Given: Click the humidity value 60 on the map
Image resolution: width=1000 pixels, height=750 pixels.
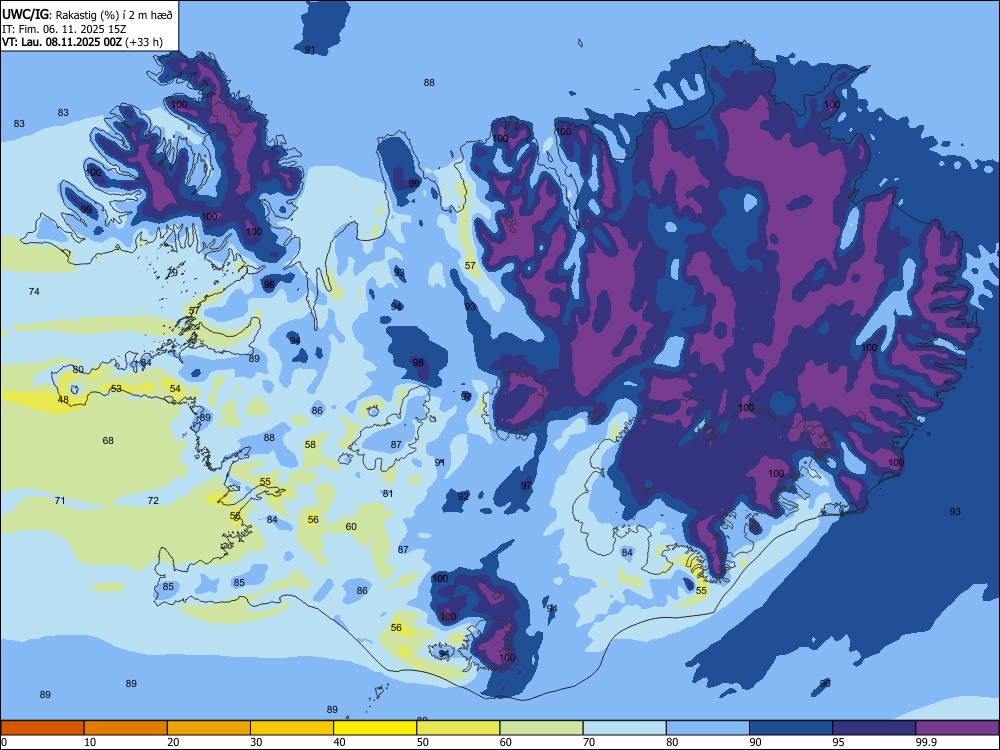Looking at the screenshot, I should click(351, 527).
